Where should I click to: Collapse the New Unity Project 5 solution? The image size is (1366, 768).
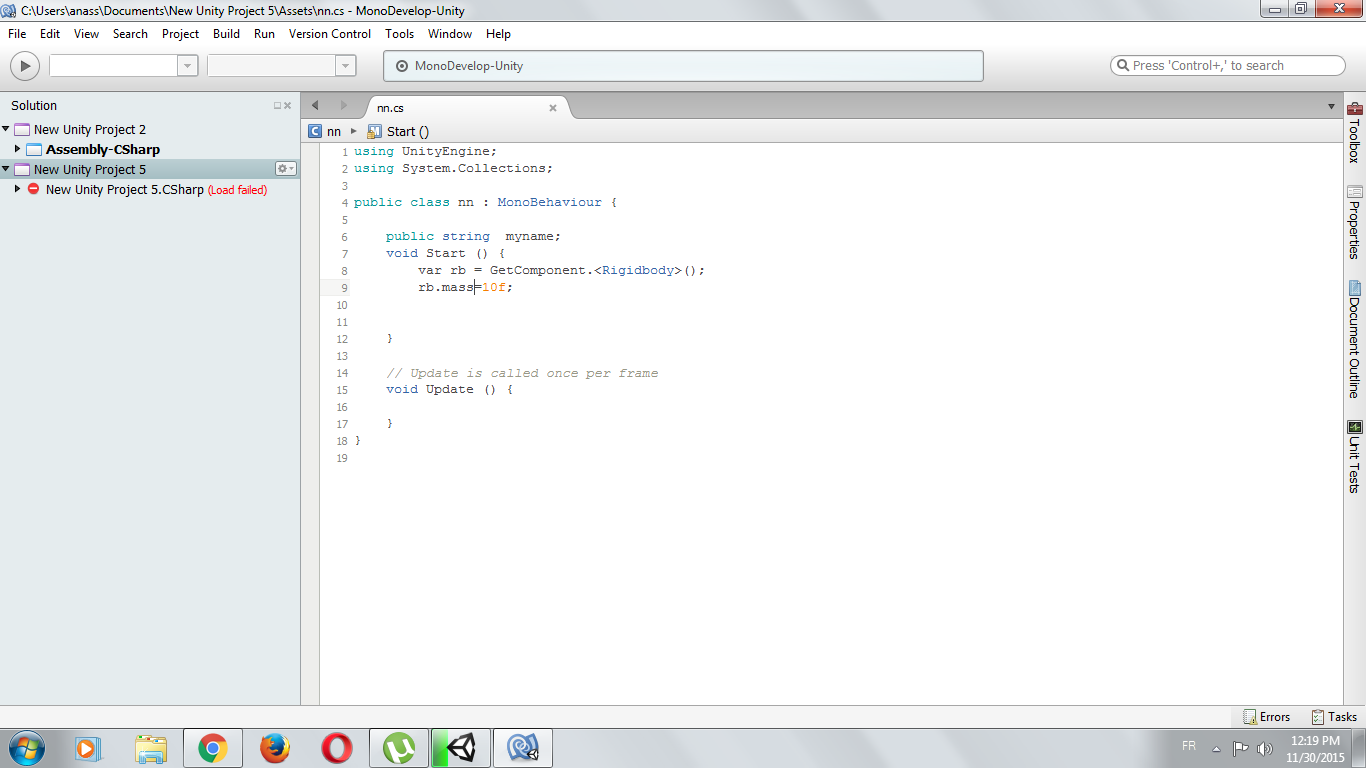coord(6,169)
